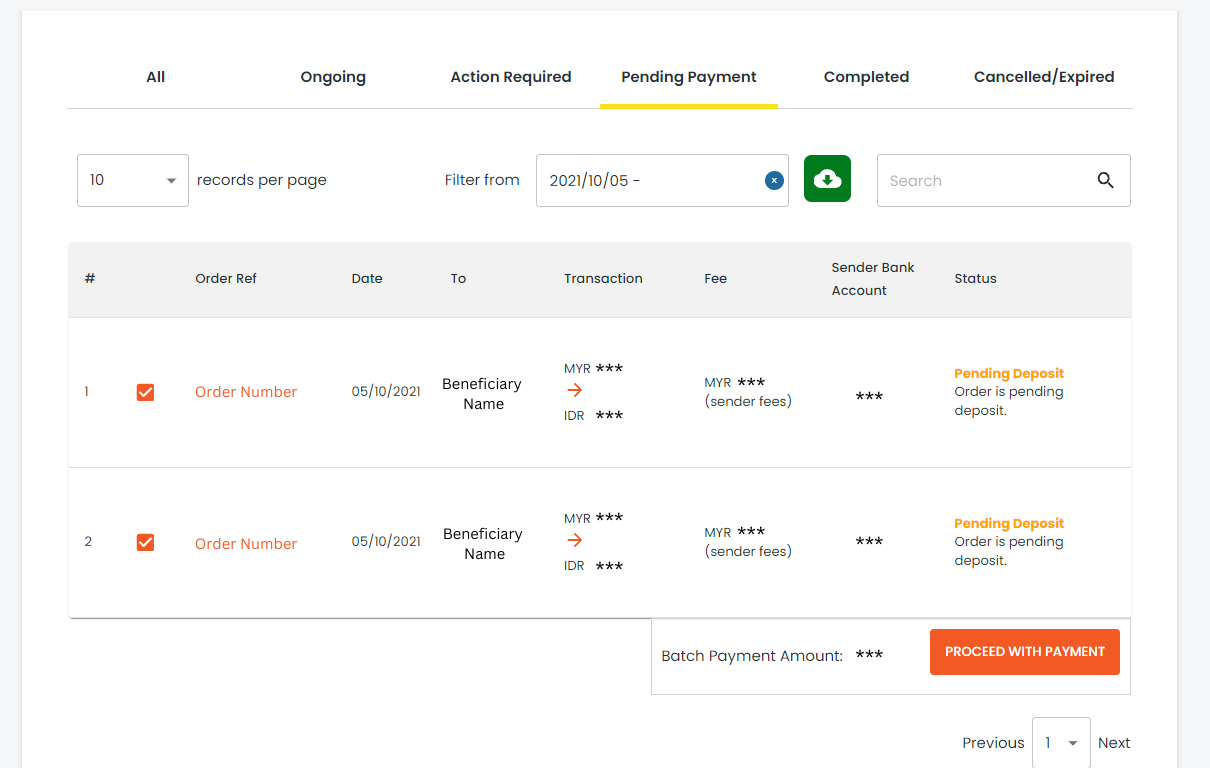This screenshot has height=768, width=1210.
Task: Click the Proceed With Payment button
Action: tap(1025, 652)
